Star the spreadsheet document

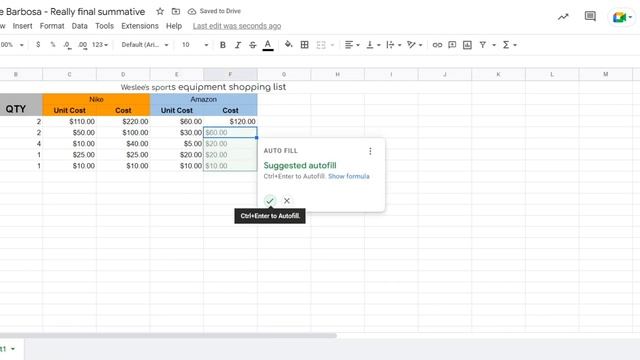coord(160,11)
